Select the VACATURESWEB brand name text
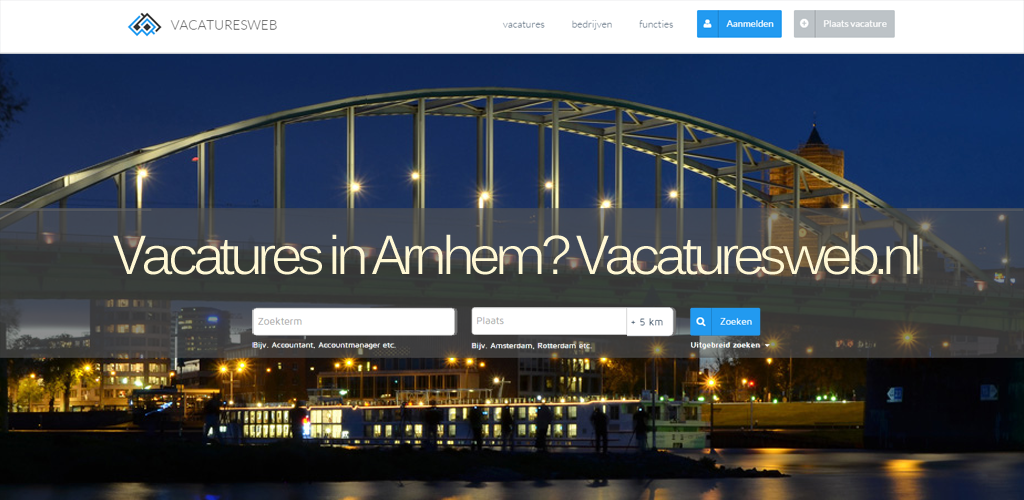The image size is (1024, 500). pos(223,25)
